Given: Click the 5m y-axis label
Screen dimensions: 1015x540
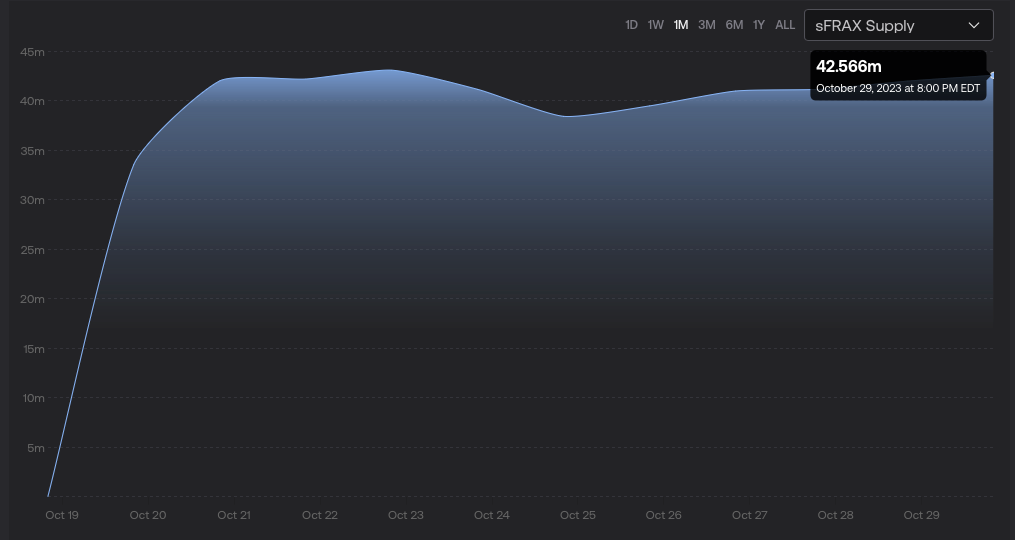Looking at the screenshot, I should point(35,448).
